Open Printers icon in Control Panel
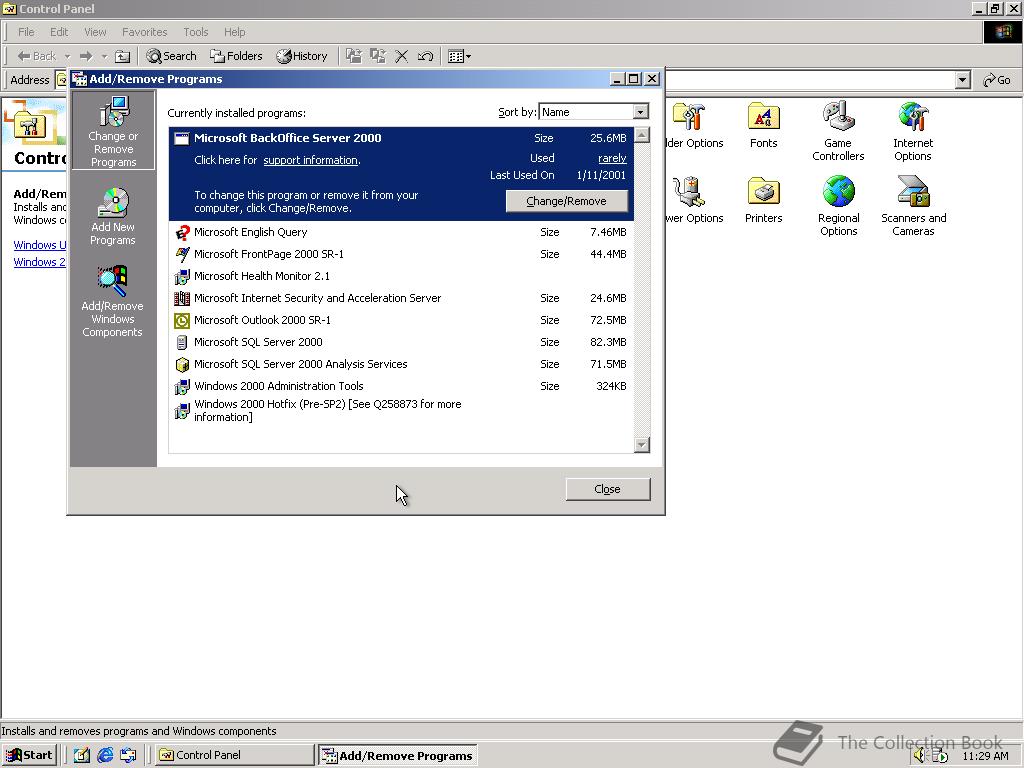This screenshot has height=768, width=1024. tap(763, 200)
